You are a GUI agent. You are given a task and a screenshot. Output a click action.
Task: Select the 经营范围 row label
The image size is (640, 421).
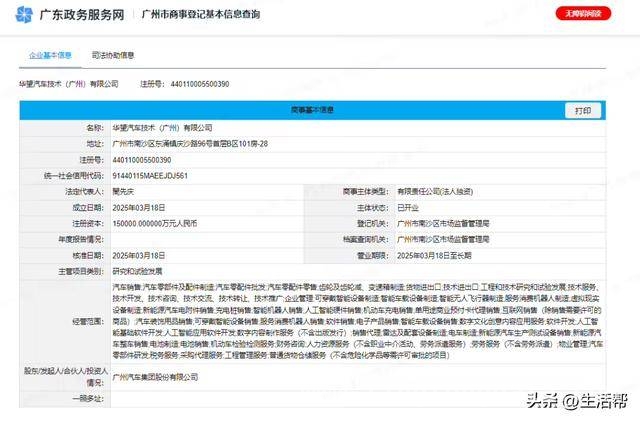coord(88,321)
